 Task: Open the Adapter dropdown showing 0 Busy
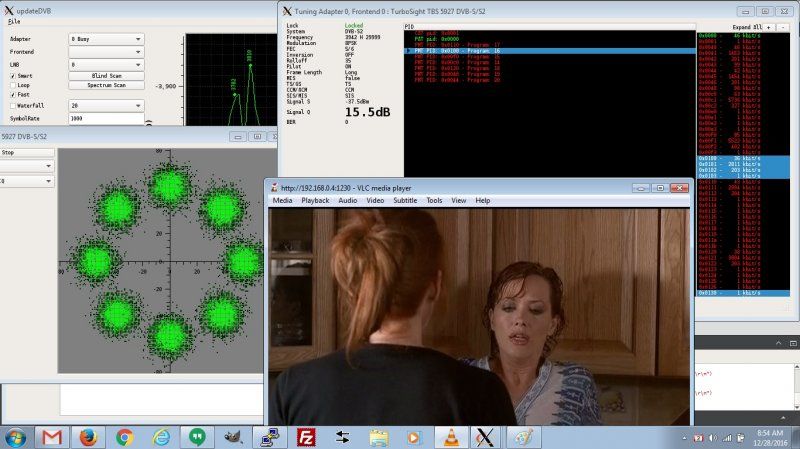click(x=106, y=39)
